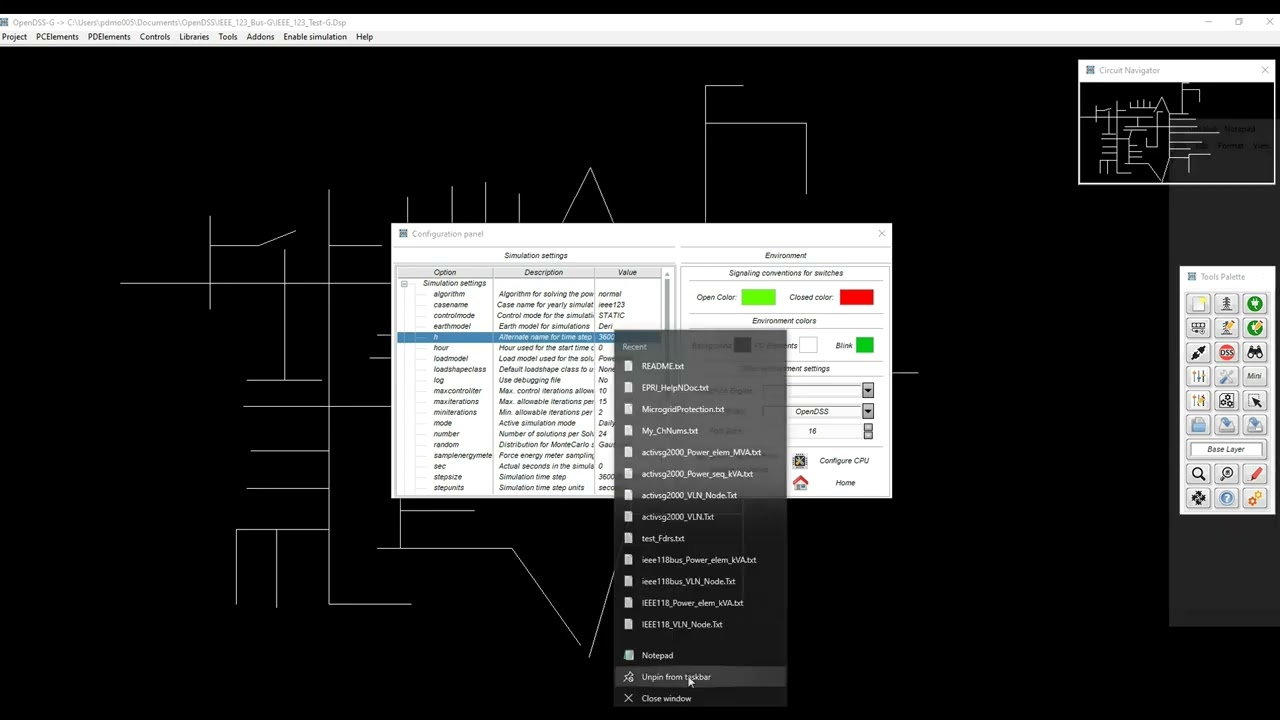Click the Base Layer button
Viewport: 1280px width, 720px height.
pyautogui.click(x=1226, y=449)
